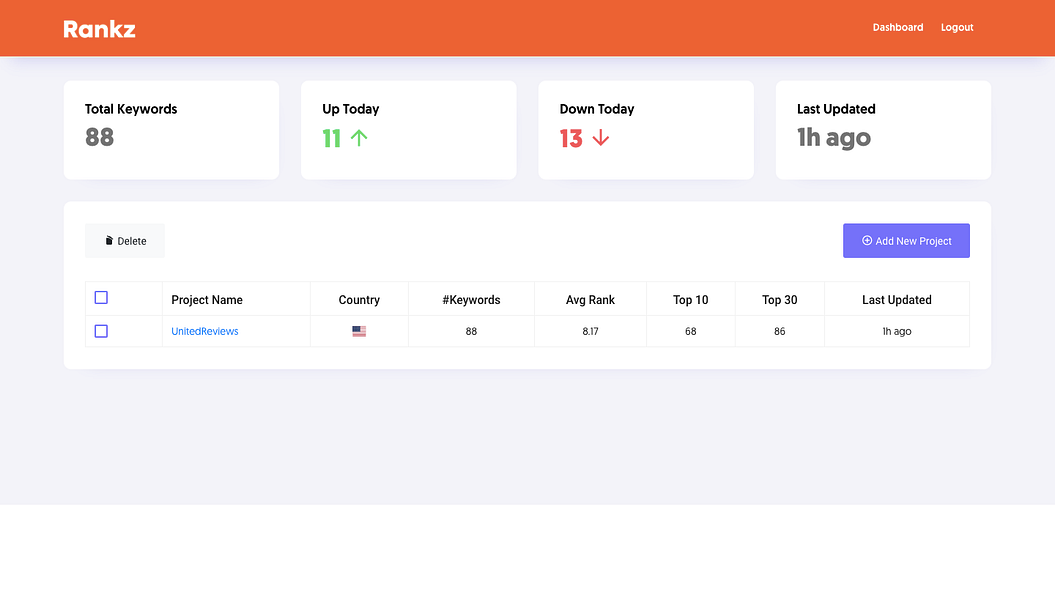This screenshot has width=1055, height=600.
Task: Click the Last Updated card title
Action: tap(836, 109)
